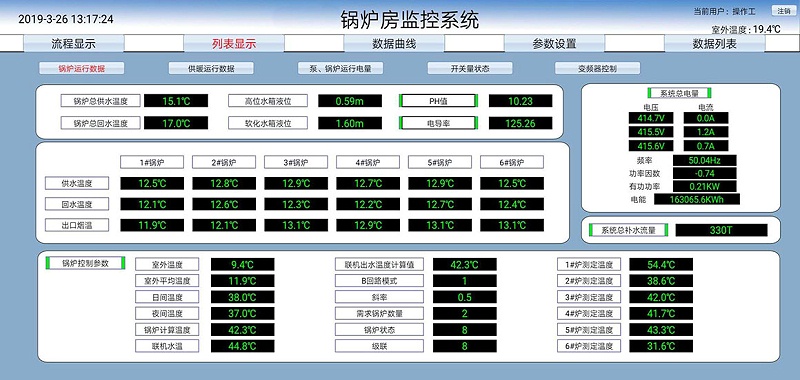Click the 0.0A current reading
Image resolution: width=800 pixels, height=380 pixels.
(x=705, y=118)
